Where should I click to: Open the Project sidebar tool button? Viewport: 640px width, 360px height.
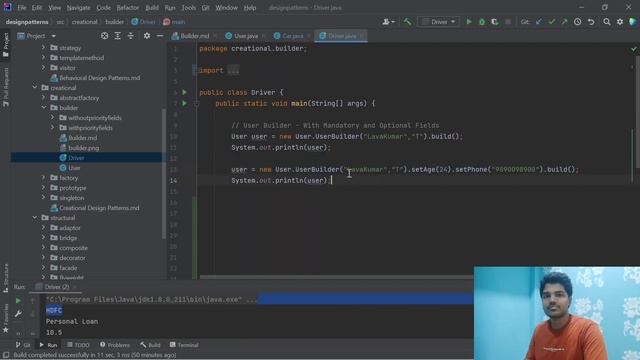point(6,44)
